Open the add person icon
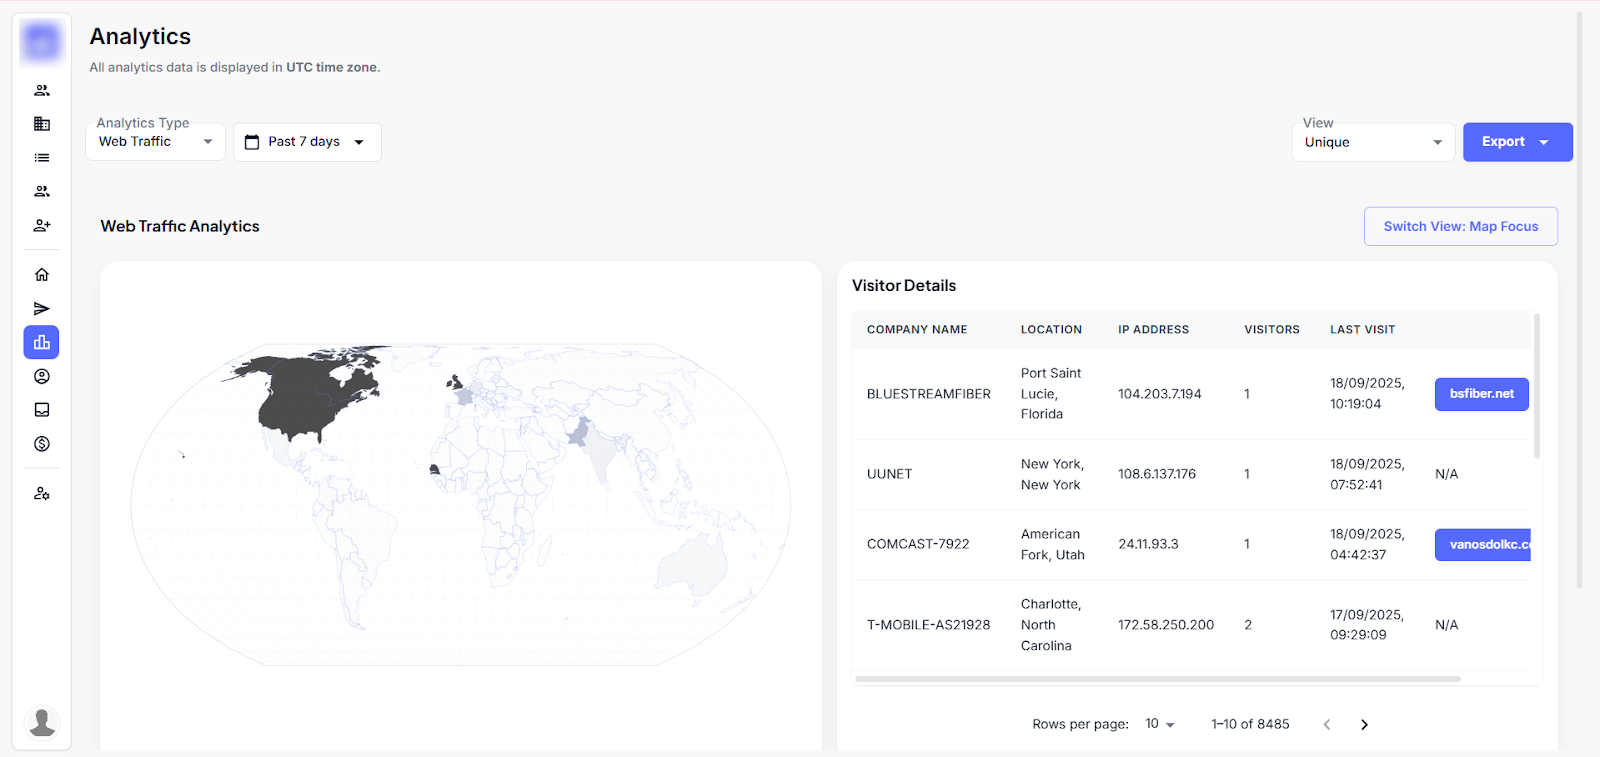Screen dimensions: 1600x757 pos(42,226)
